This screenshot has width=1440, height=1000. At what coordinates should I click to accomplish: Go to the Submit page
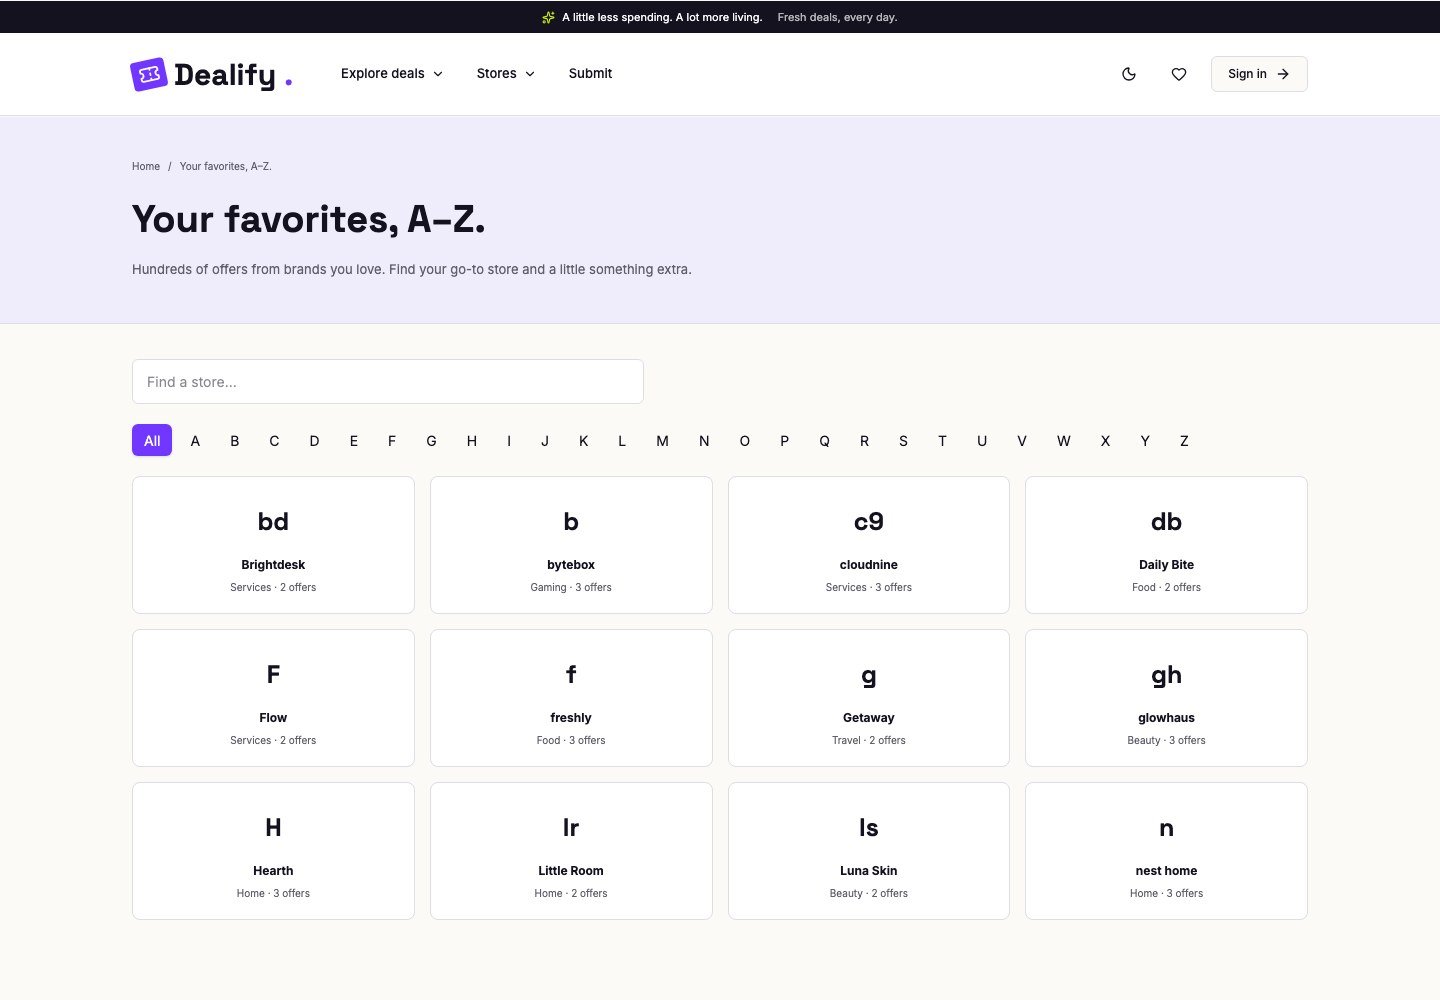590,74
